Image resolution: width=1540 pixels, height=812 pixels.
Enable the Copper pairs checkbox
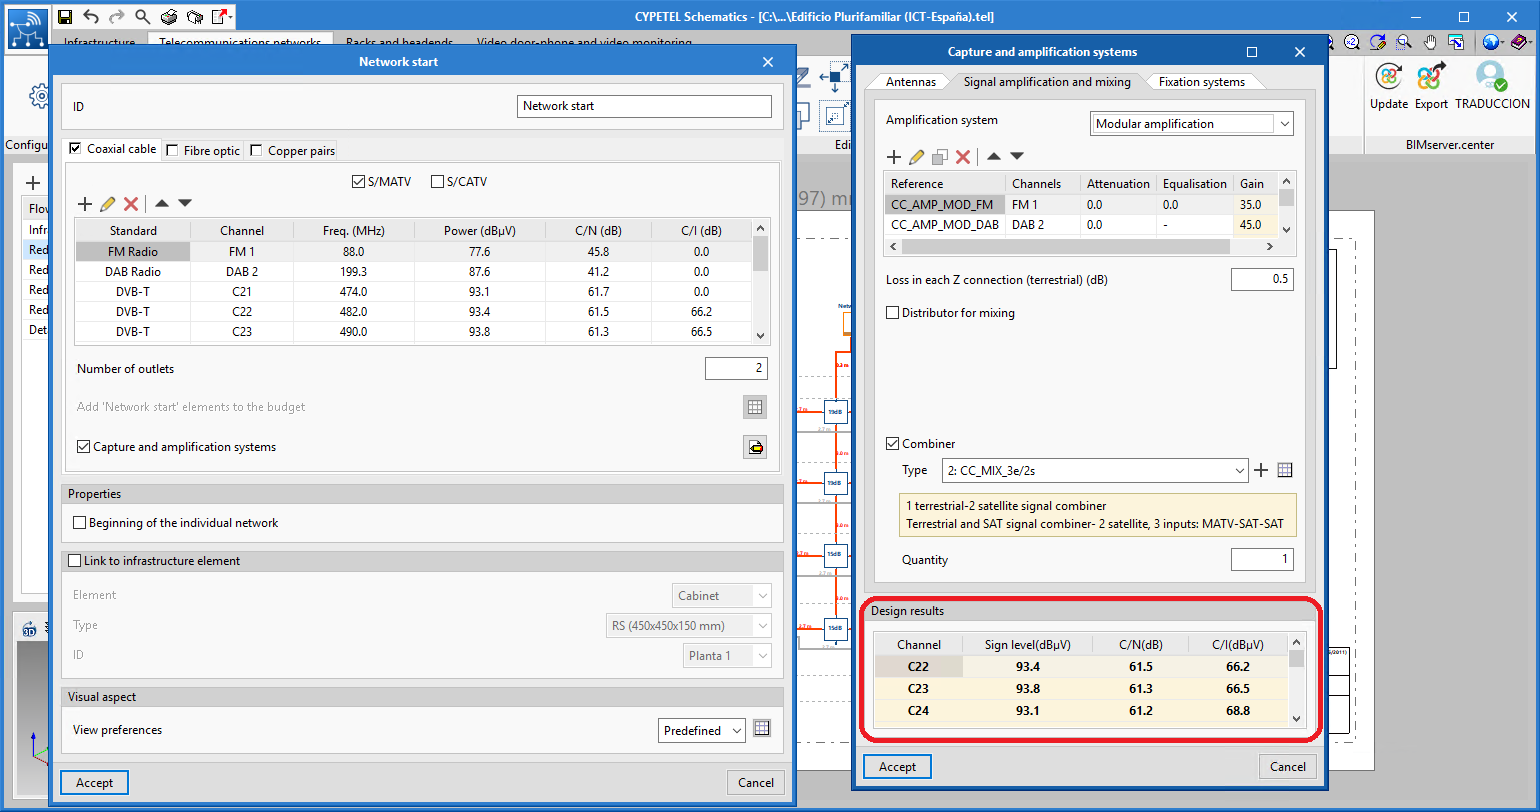257,151
